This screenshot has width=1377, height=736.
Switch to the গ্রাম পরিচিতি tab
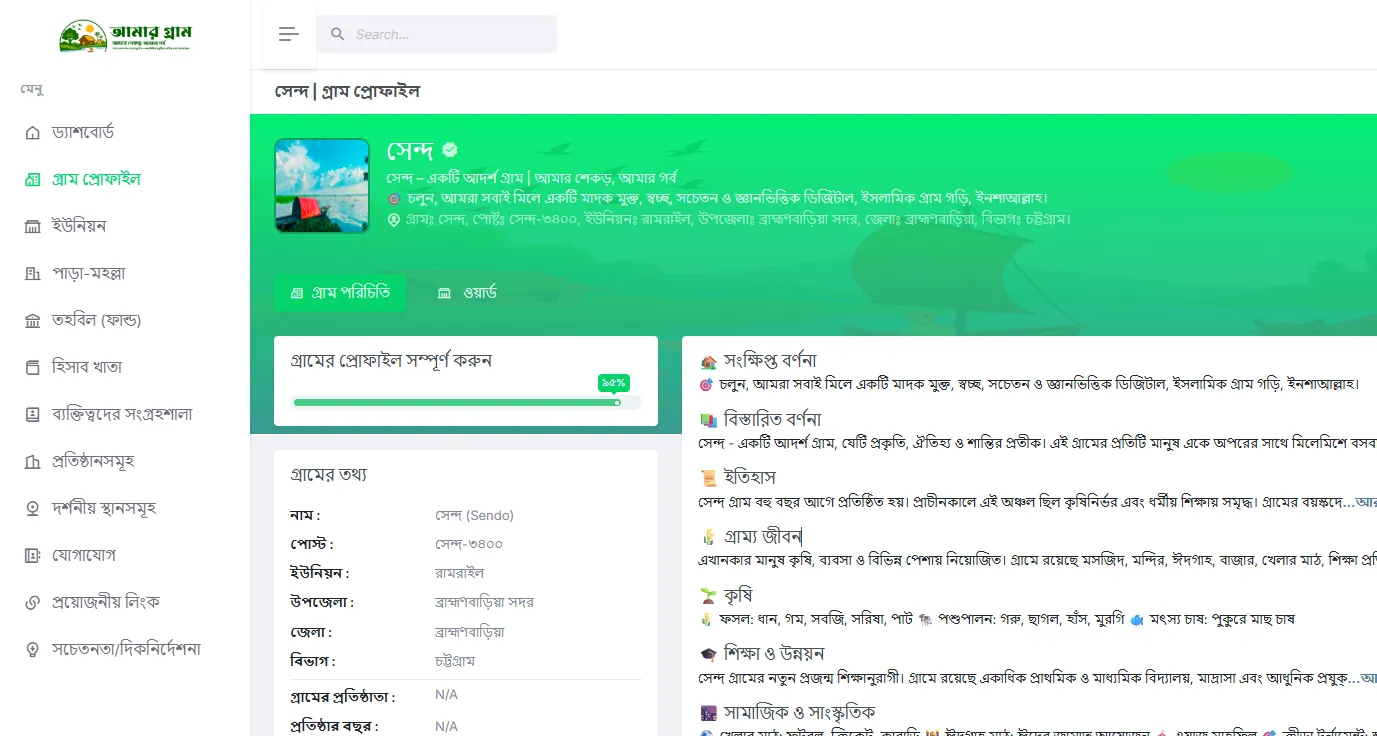click(x=341, y=293)
